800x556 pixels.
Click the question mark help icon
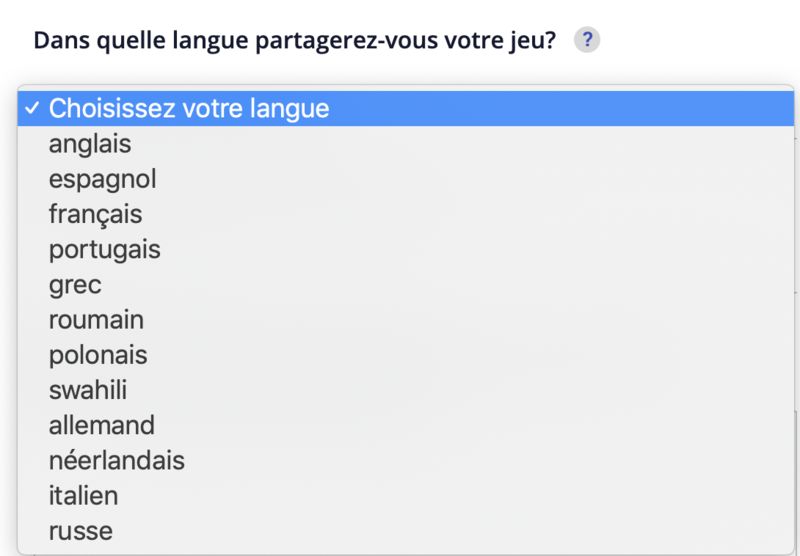[x=587, y=41]
